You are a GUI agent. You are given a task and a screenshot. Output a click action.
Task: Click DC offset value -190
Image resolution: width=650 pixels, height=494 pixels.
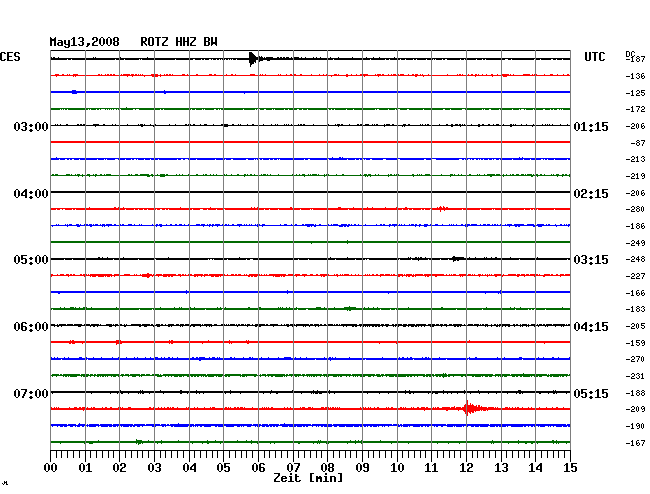click(635, 426)
